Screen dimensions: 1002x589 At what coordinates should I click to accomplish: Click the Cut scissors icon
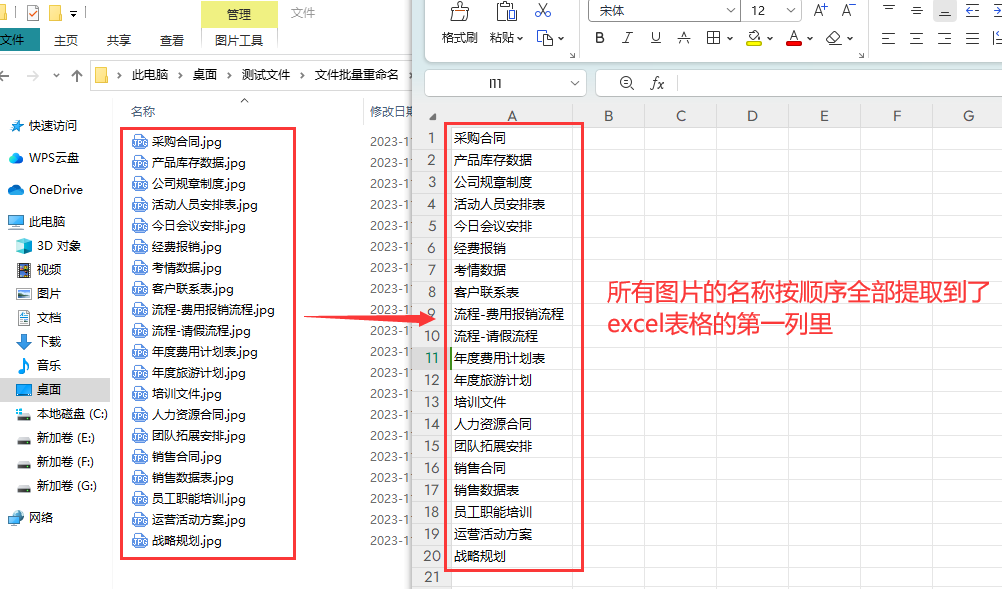point(543,11)
